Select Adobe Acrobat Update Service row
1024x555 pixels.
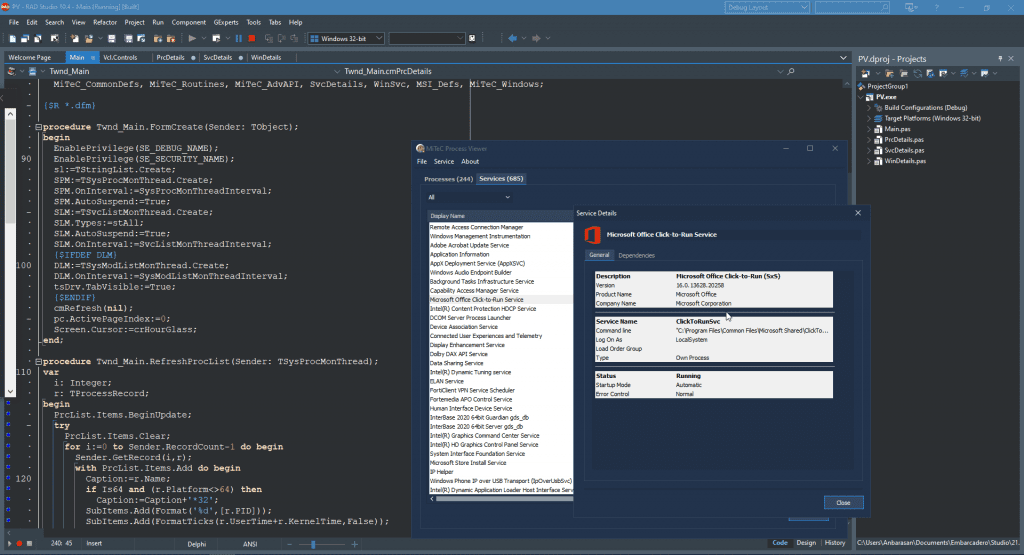tap(500, 246)
